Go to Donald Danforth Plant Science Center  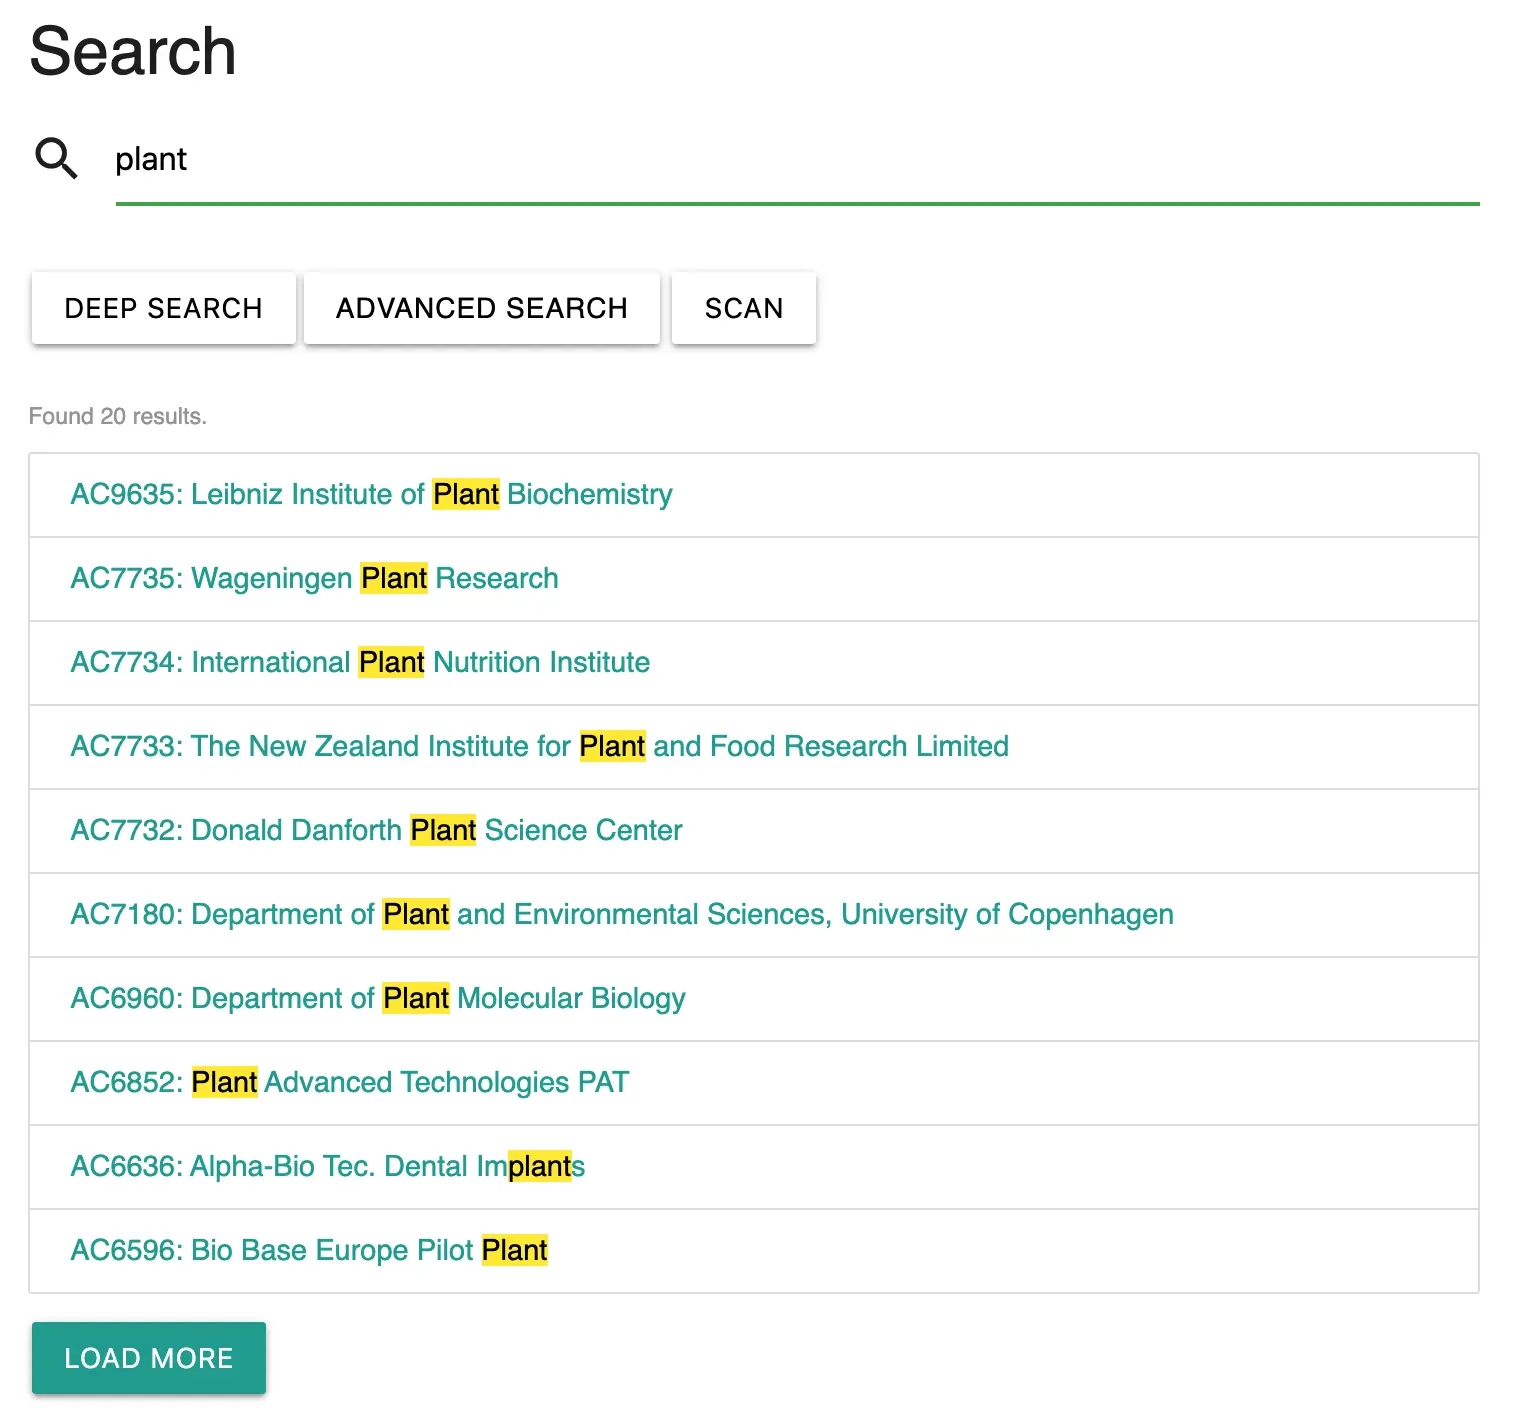pos(376,830)
